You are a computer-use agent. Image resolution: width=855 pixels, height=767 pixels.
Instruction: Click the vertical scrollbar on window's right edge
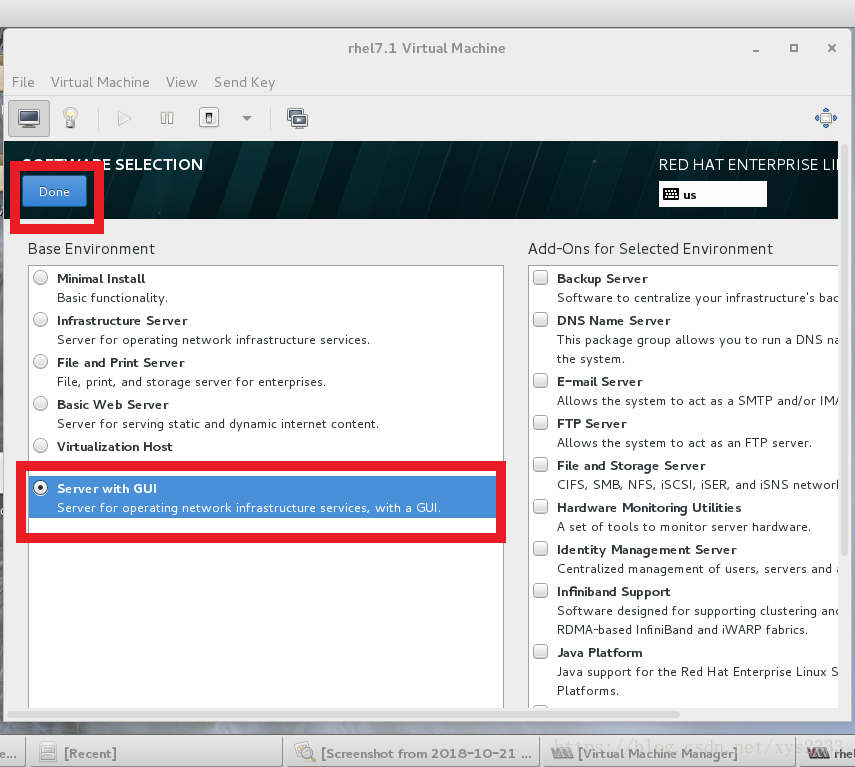[x=845, y=349]
